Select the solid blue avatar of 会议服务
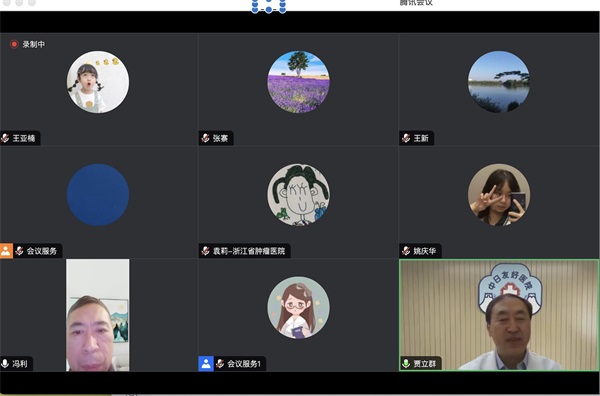This screenshot has height=396, width=600. [98, 195]
